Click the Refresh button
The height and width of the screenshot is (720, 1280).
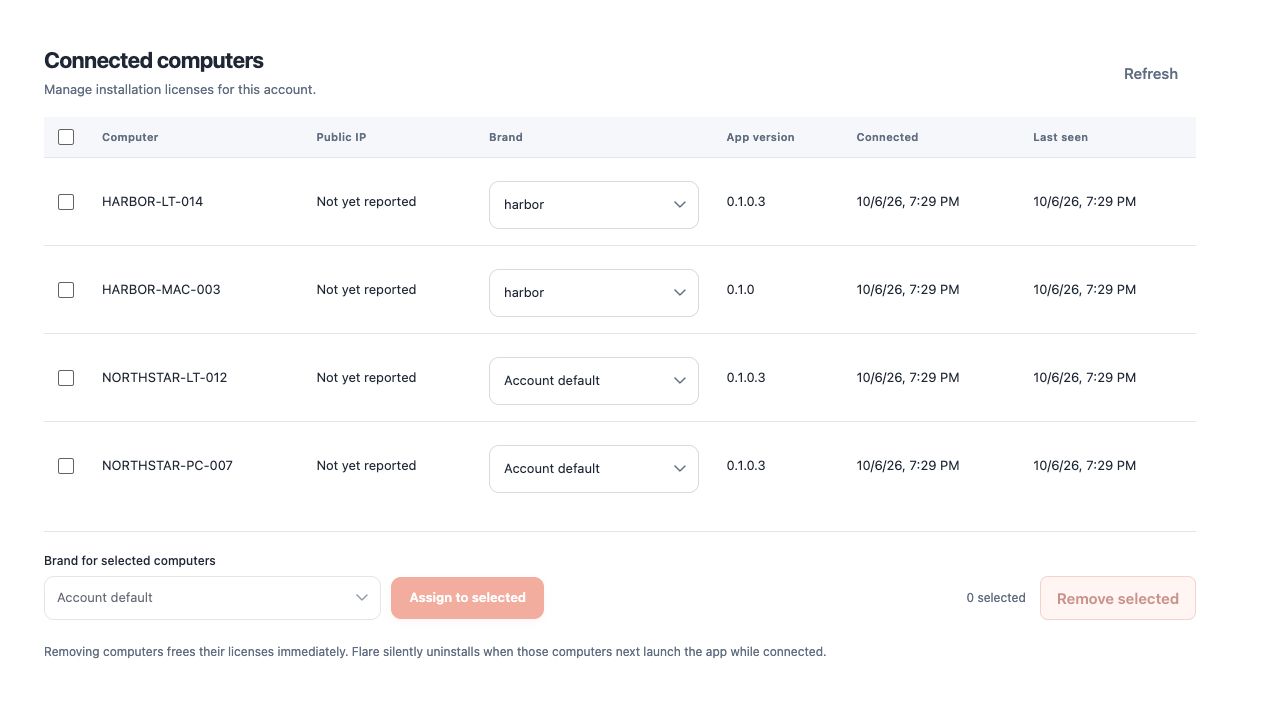[1150, 74]
